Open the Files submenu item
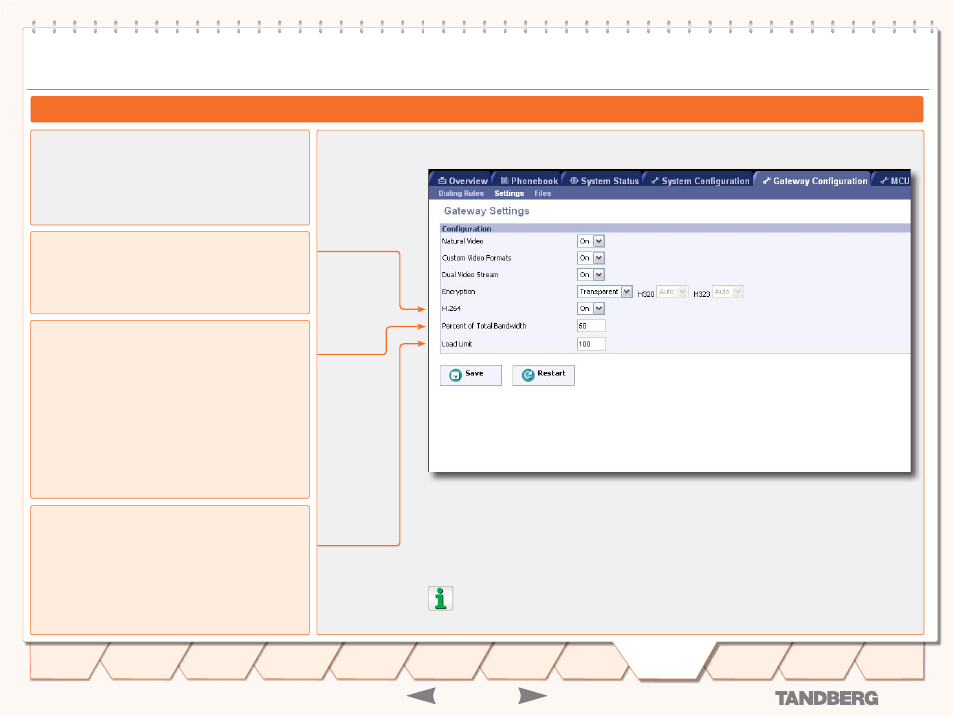The image size is (954, 717). pyautogui.click(x=543, y=194)
